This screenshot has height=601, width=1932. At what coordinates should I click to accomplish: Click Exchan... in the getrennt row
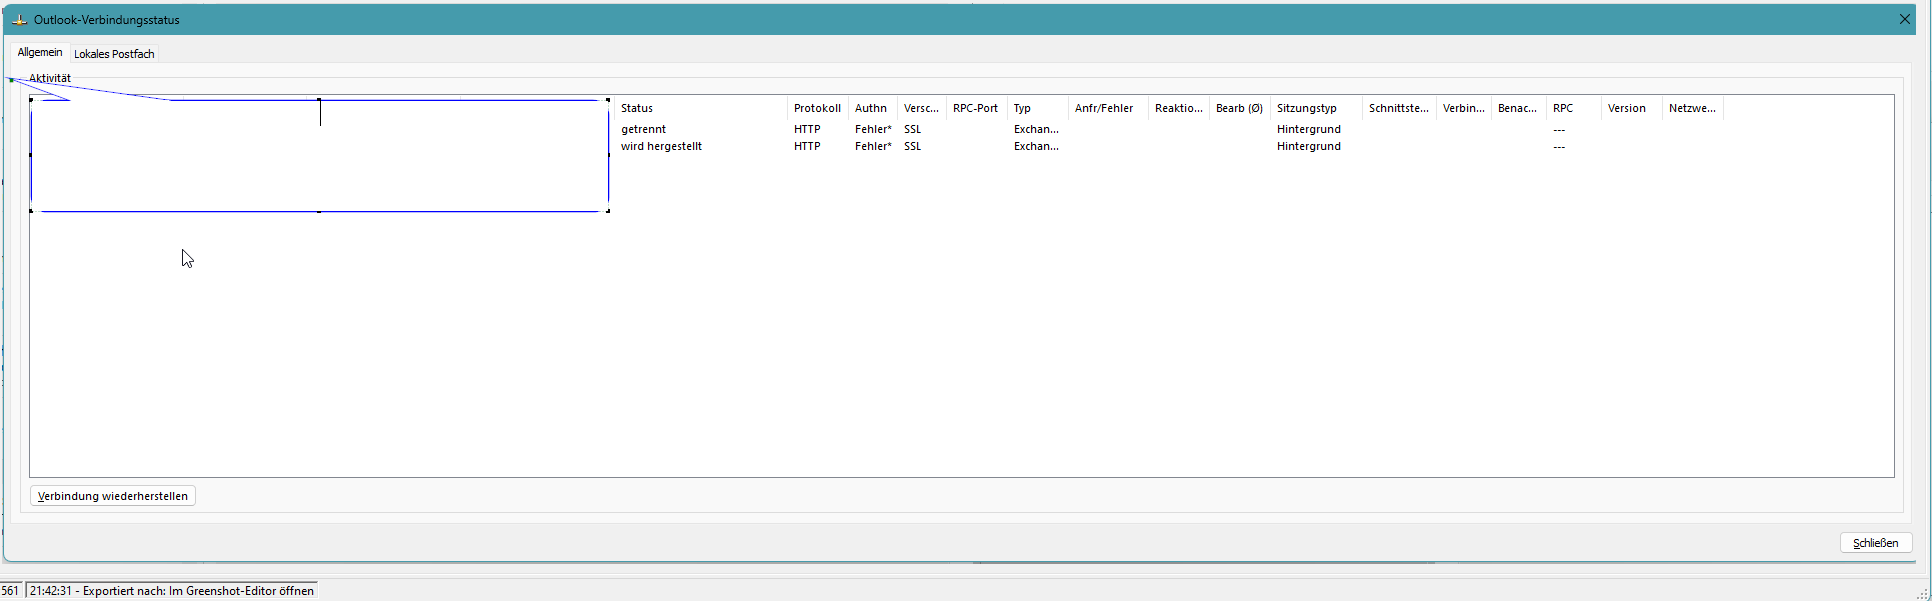1036,129
